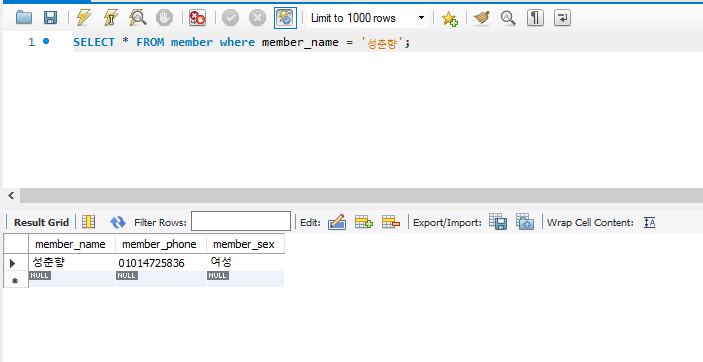Stop query execution hand icon
The image size is (703, 362).
click(x=164, y=18)
